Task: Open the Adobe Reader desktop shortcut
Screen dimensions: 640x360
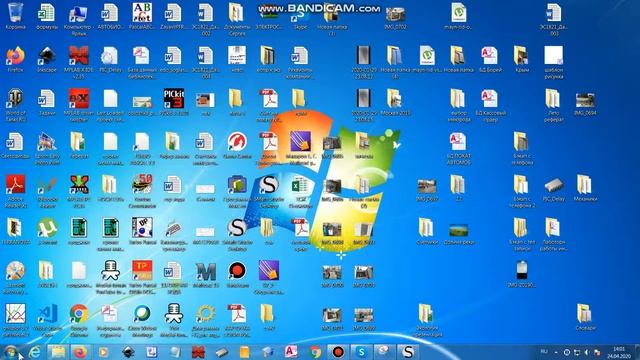Action: pyautogui.click(x=15, y=185)
